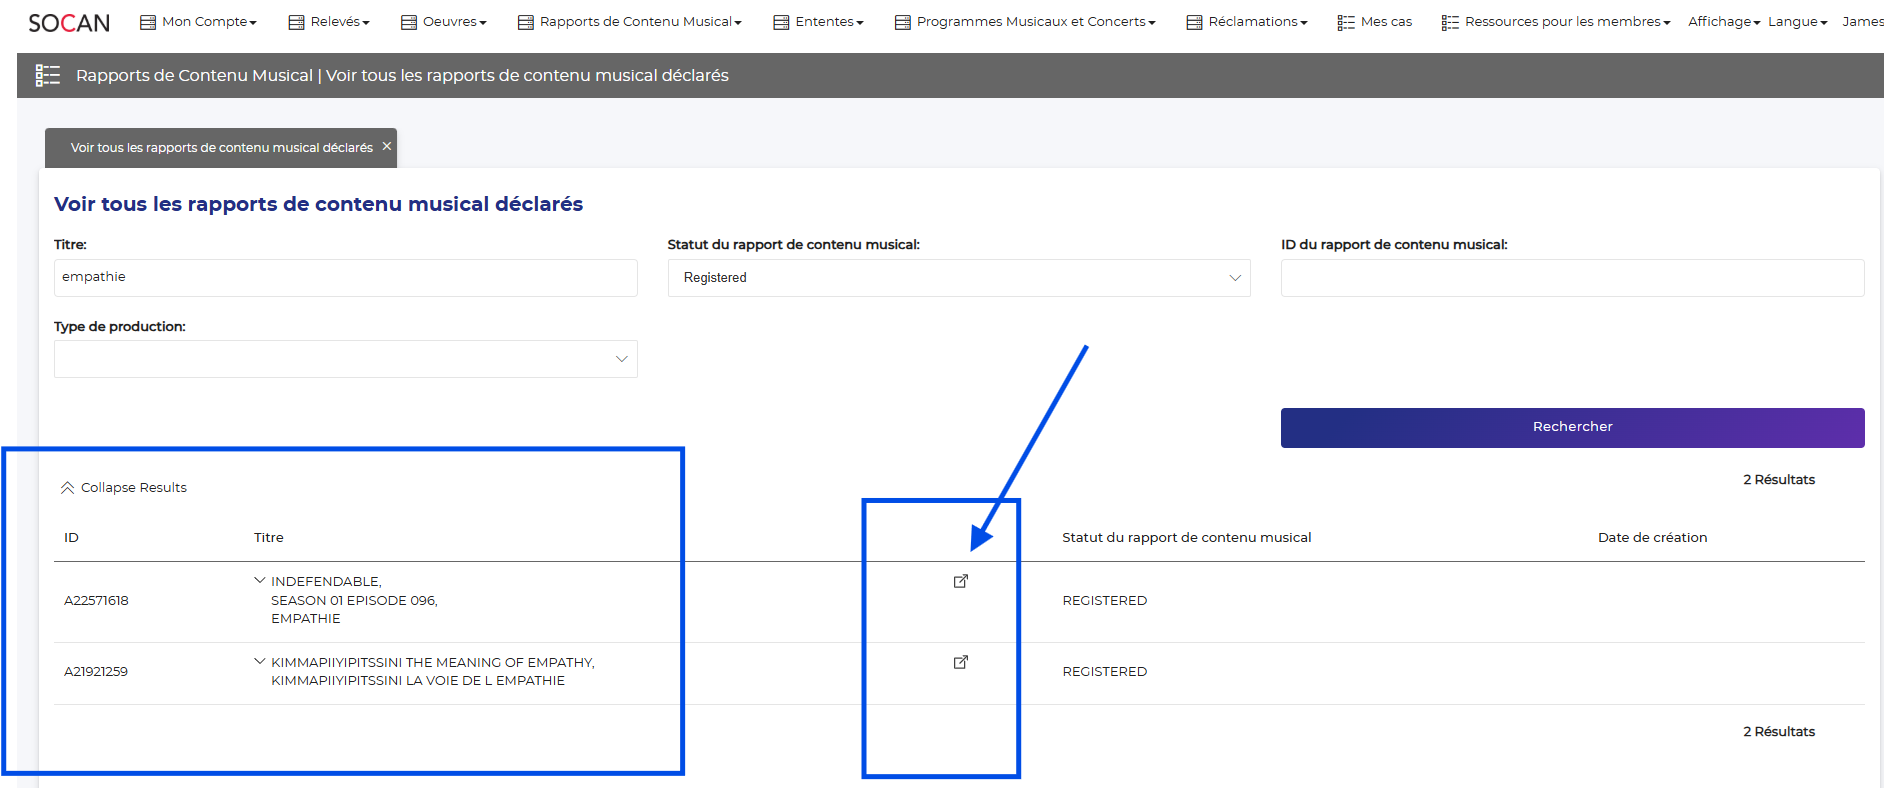This screenshot has width=1884, height=788.
Task: Open the Rapports de Contenu Musical menu
Action: (x=630, y=22)
